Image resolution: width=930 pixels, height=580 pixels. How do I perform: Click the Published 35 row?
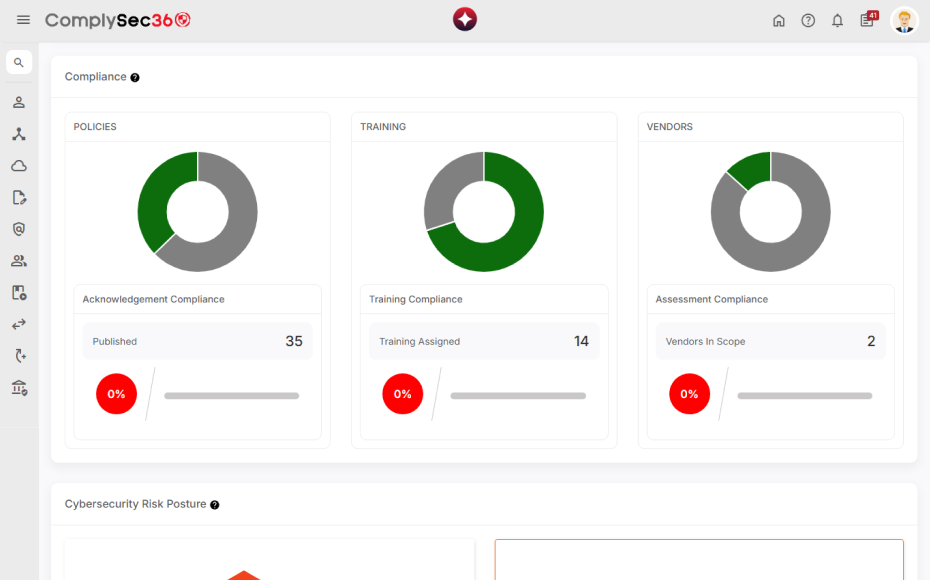(x=198, y=341)
